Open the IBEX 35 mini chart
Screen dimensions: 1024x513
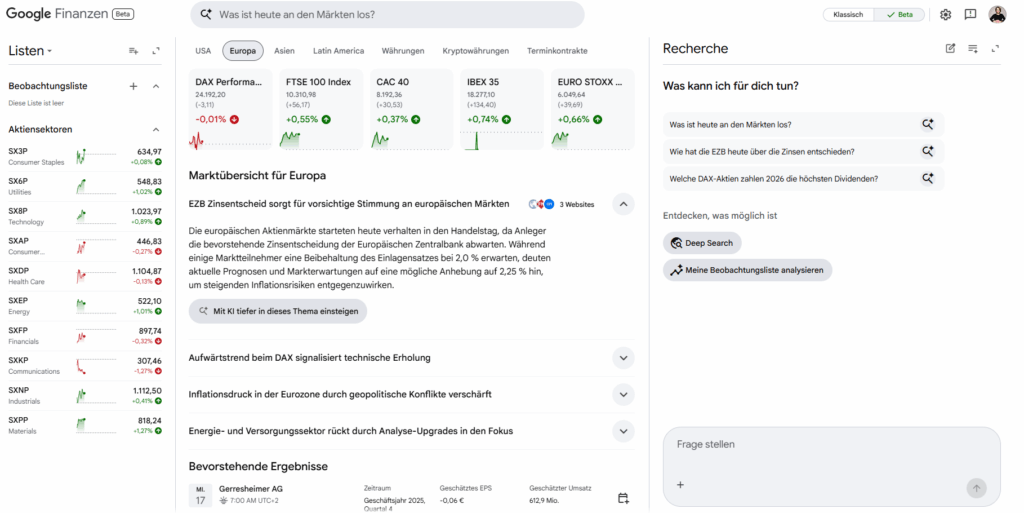[x=502, y=140]
